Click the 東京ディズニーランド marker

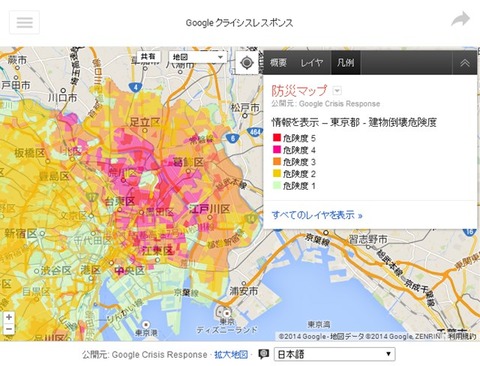tap(227, 313)
